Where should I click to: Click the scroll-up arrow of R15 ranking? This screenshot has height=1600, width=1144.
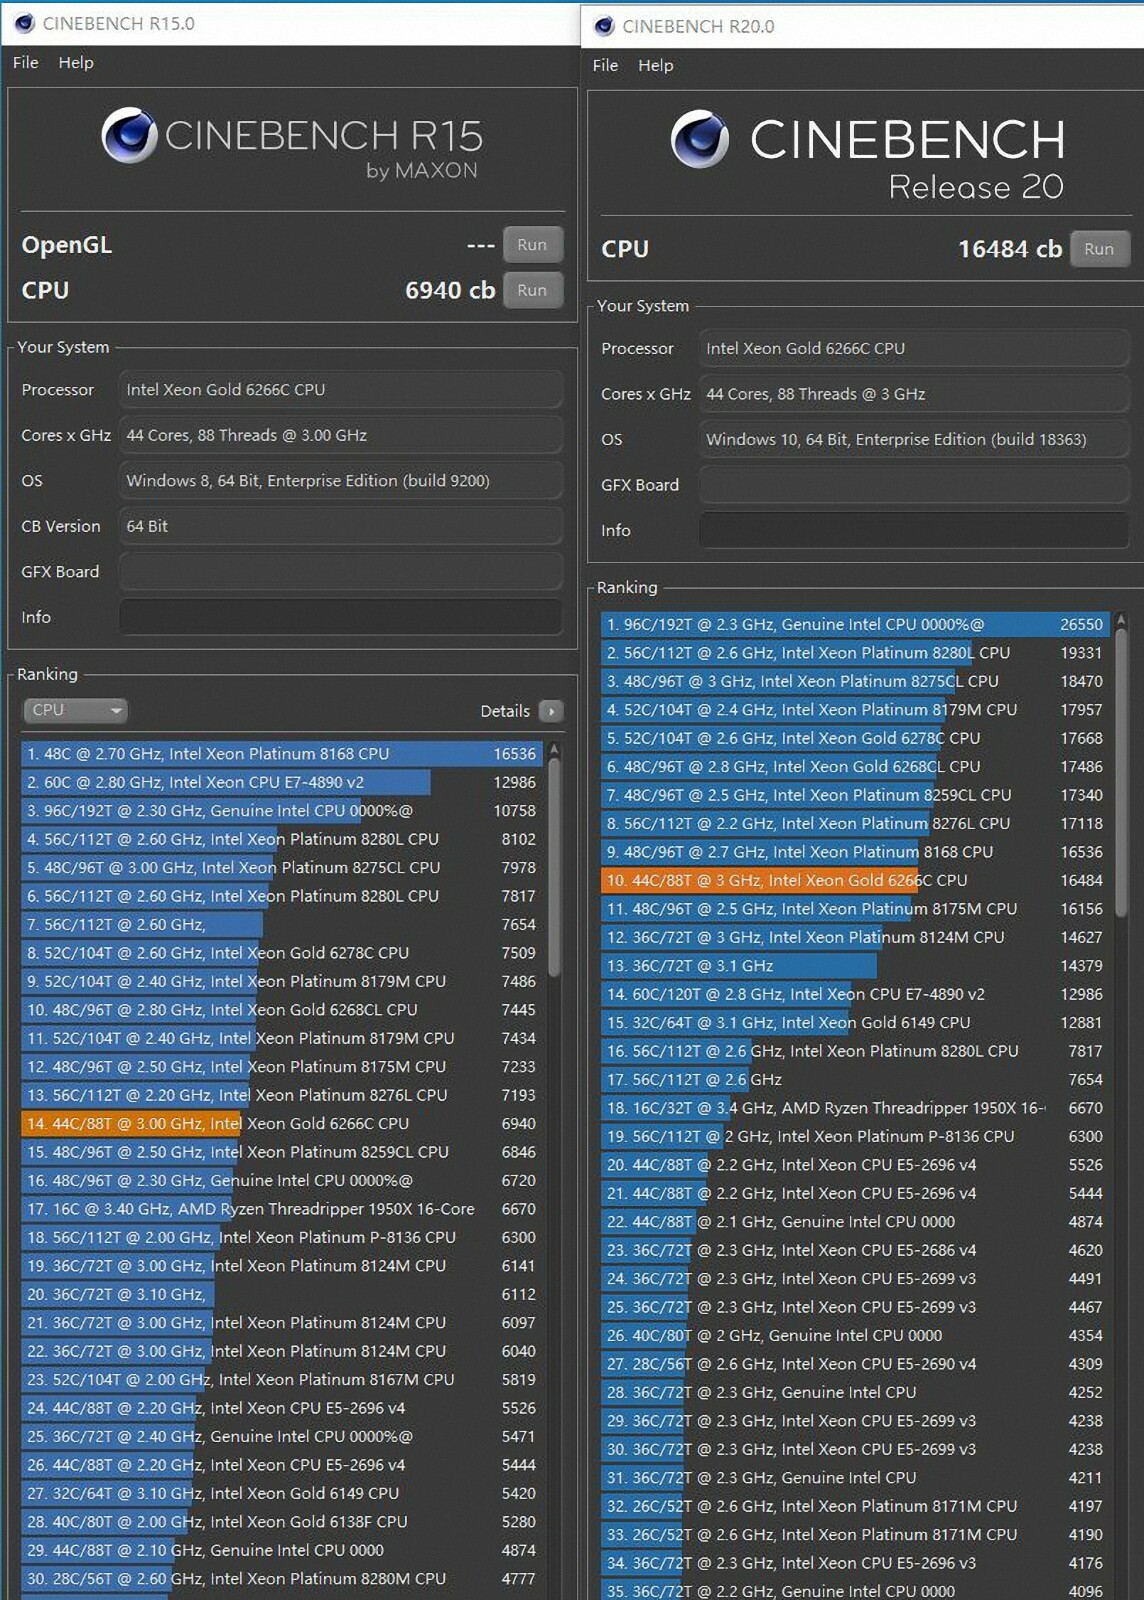(554, 749)
